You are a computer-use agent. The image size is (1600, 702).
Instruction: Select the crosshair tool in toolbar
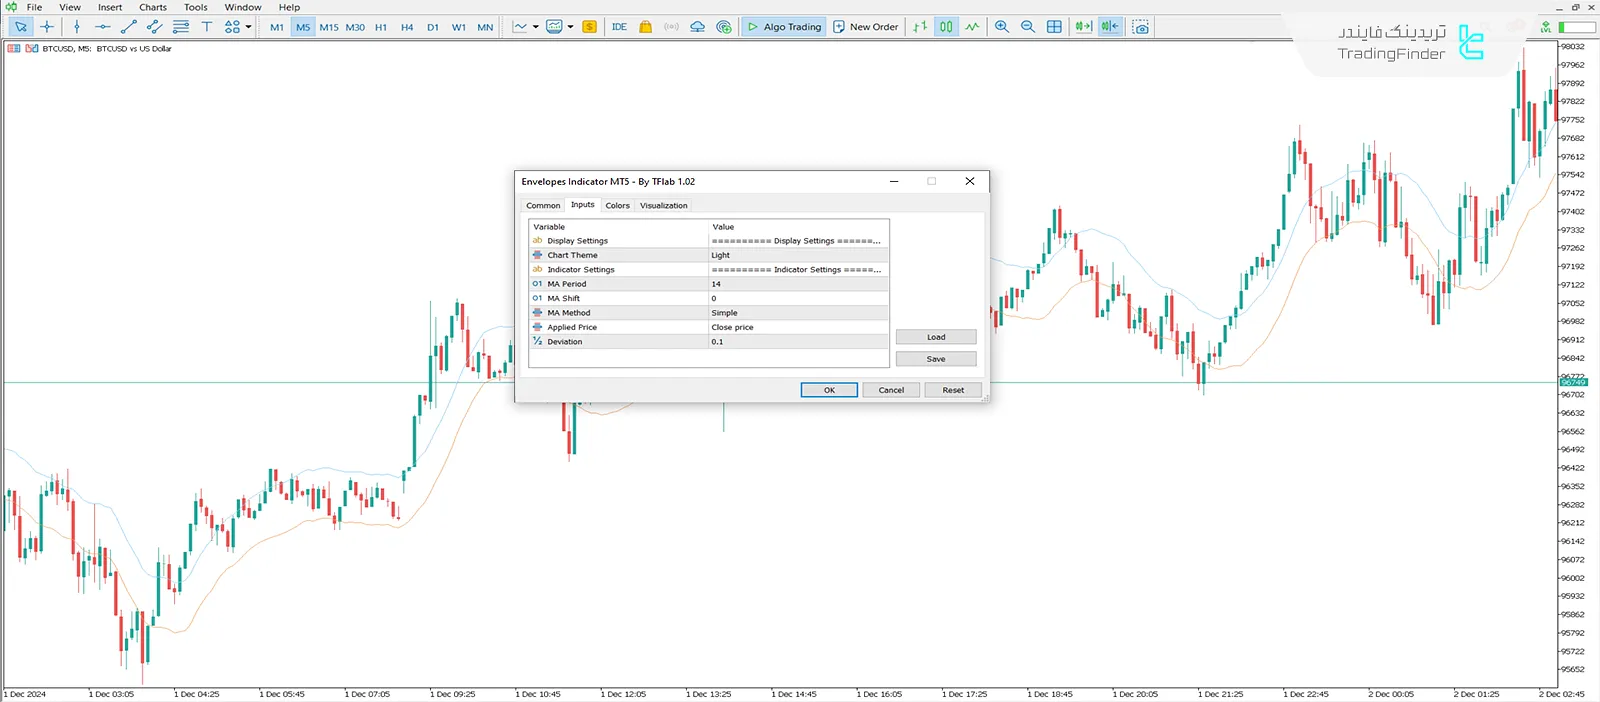(x=47, y=27)
